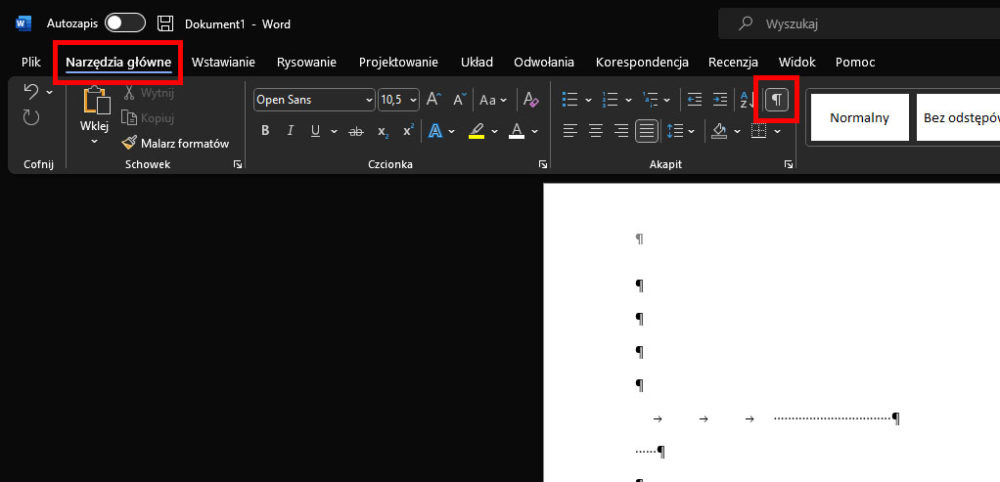Expand the Wklej paste options arrow
The width and height of the screenshot is (1000, 482).
pos(94,142)
